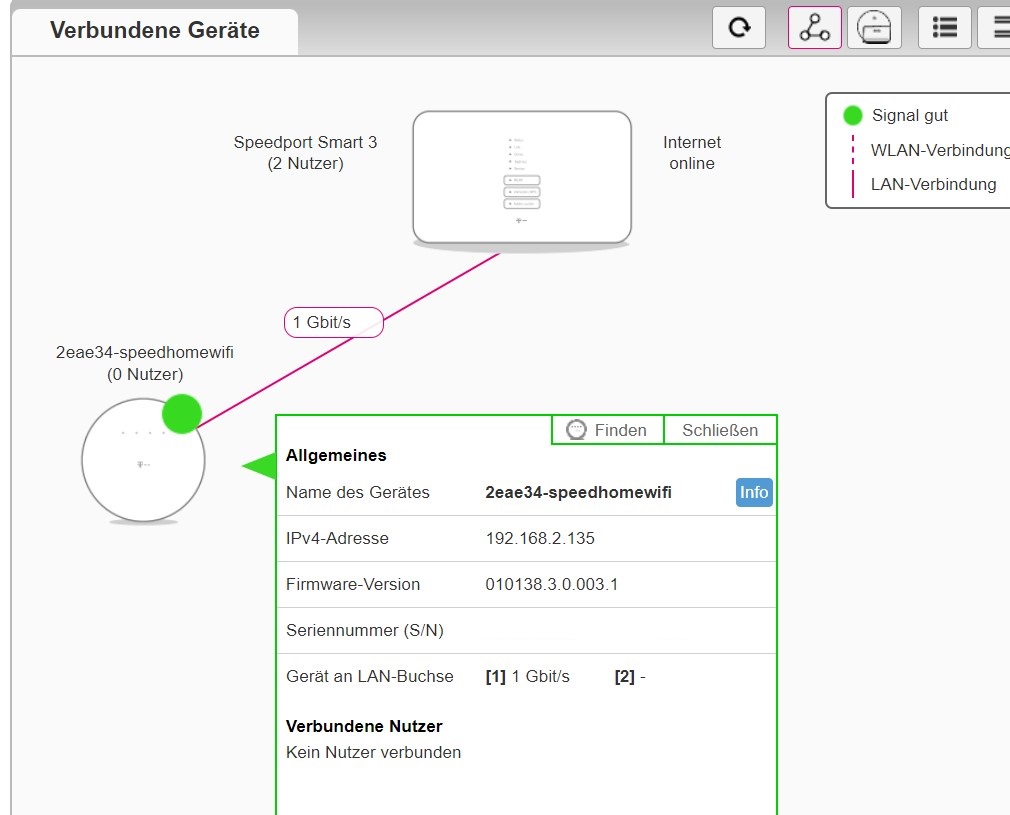Click the Speedport Smart 3 (2 Nutzer) label
This screenshot has width=1010, height=815.
305,153
